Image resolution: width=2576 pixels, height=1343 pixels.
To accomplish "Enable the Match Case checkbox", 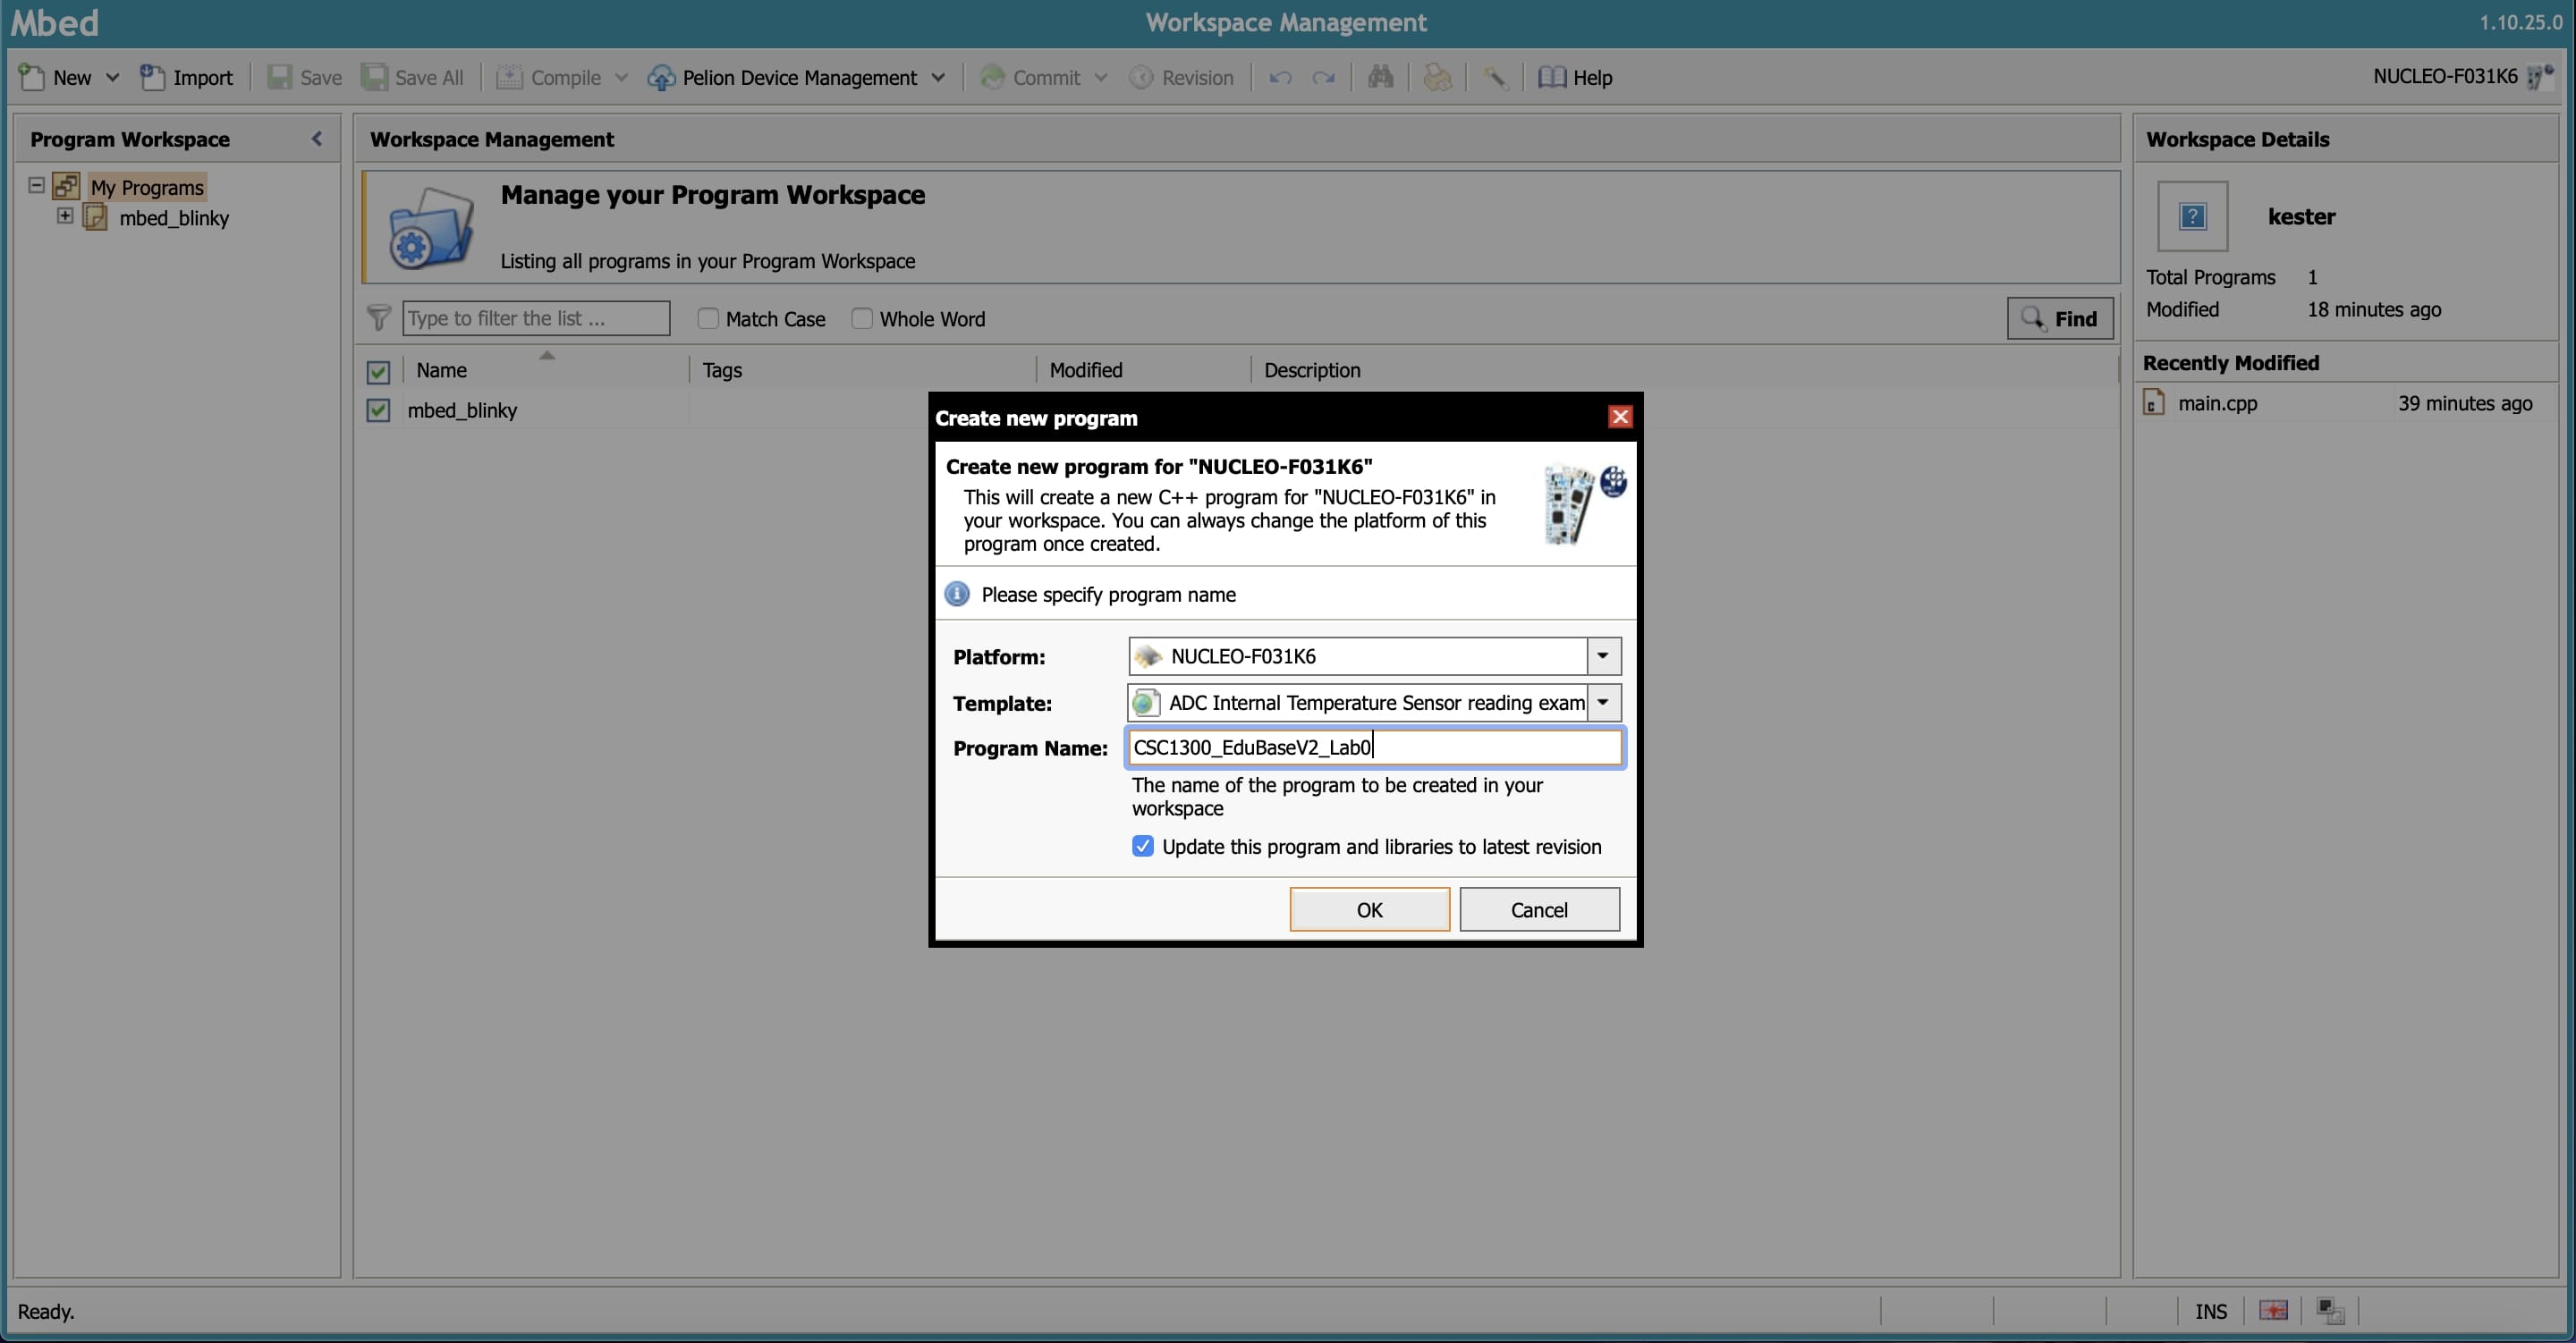I will click(x=708, y=318).
